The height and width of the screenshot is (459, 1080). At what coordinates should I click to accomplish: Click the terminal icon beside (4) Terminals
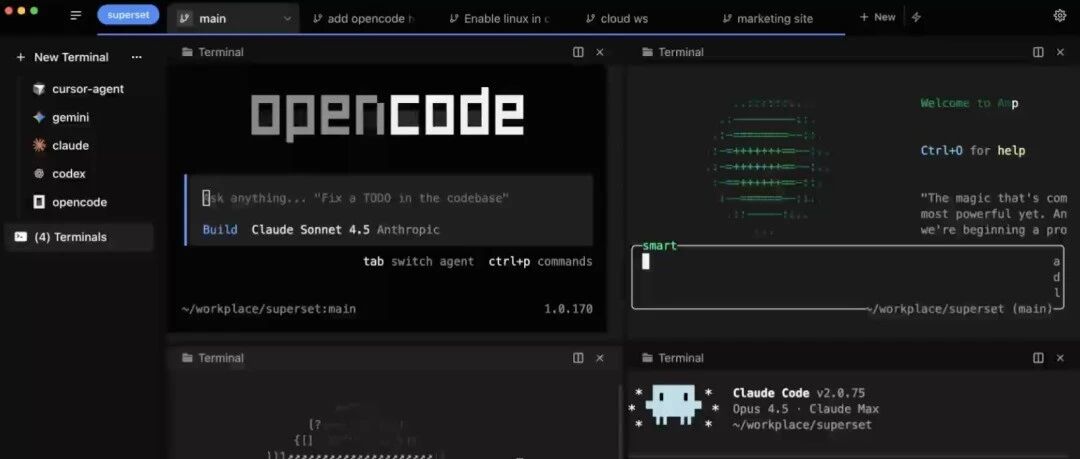point(21,236)
